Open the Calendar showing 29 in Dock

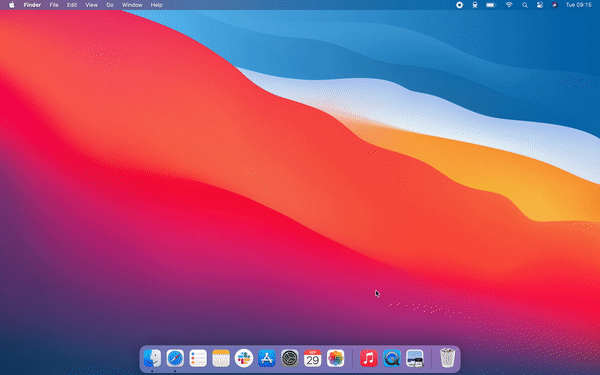coord(313,359)
